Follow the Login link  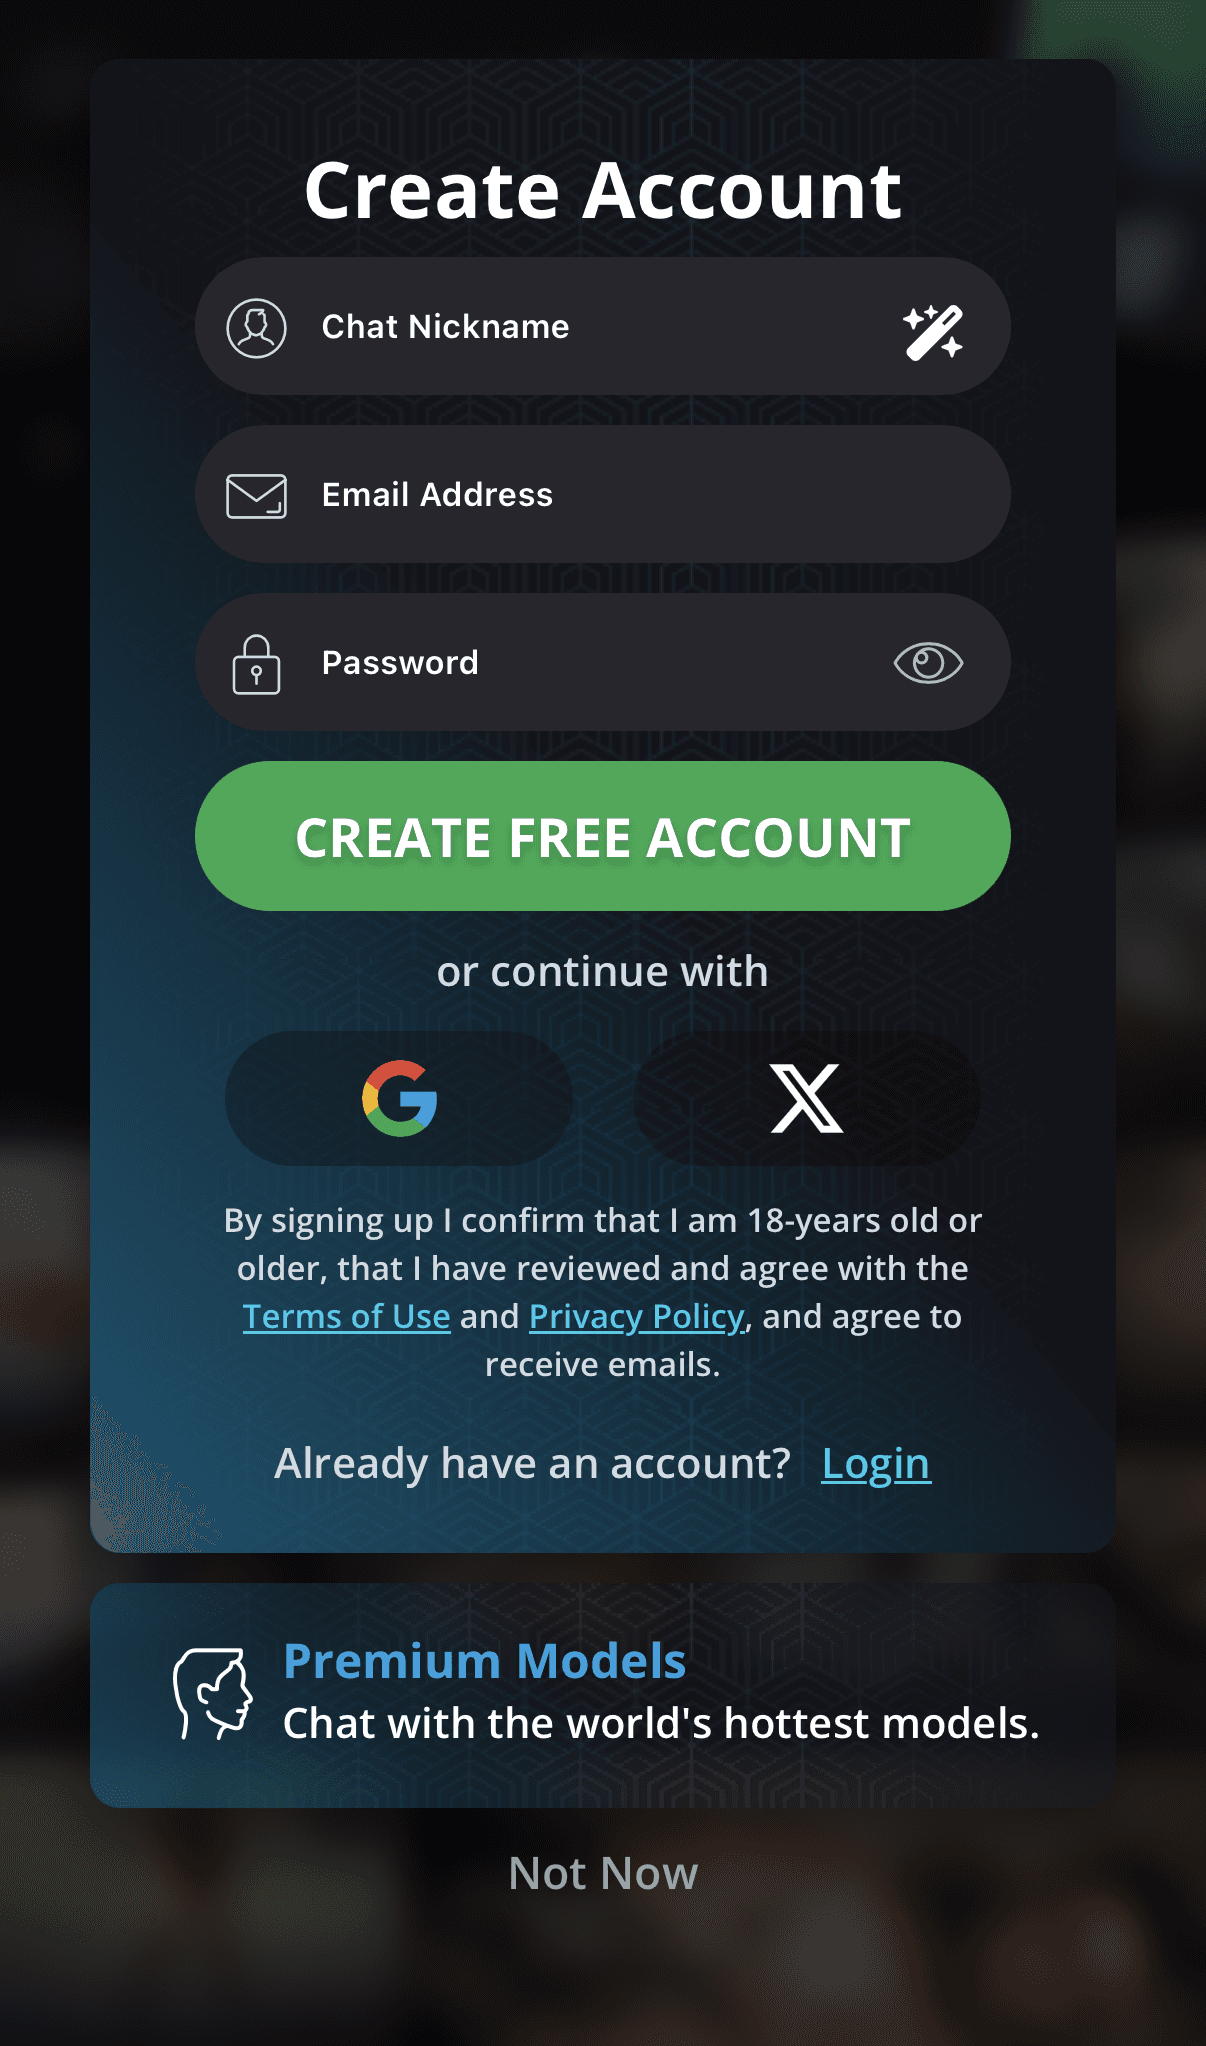[876, 1464]
